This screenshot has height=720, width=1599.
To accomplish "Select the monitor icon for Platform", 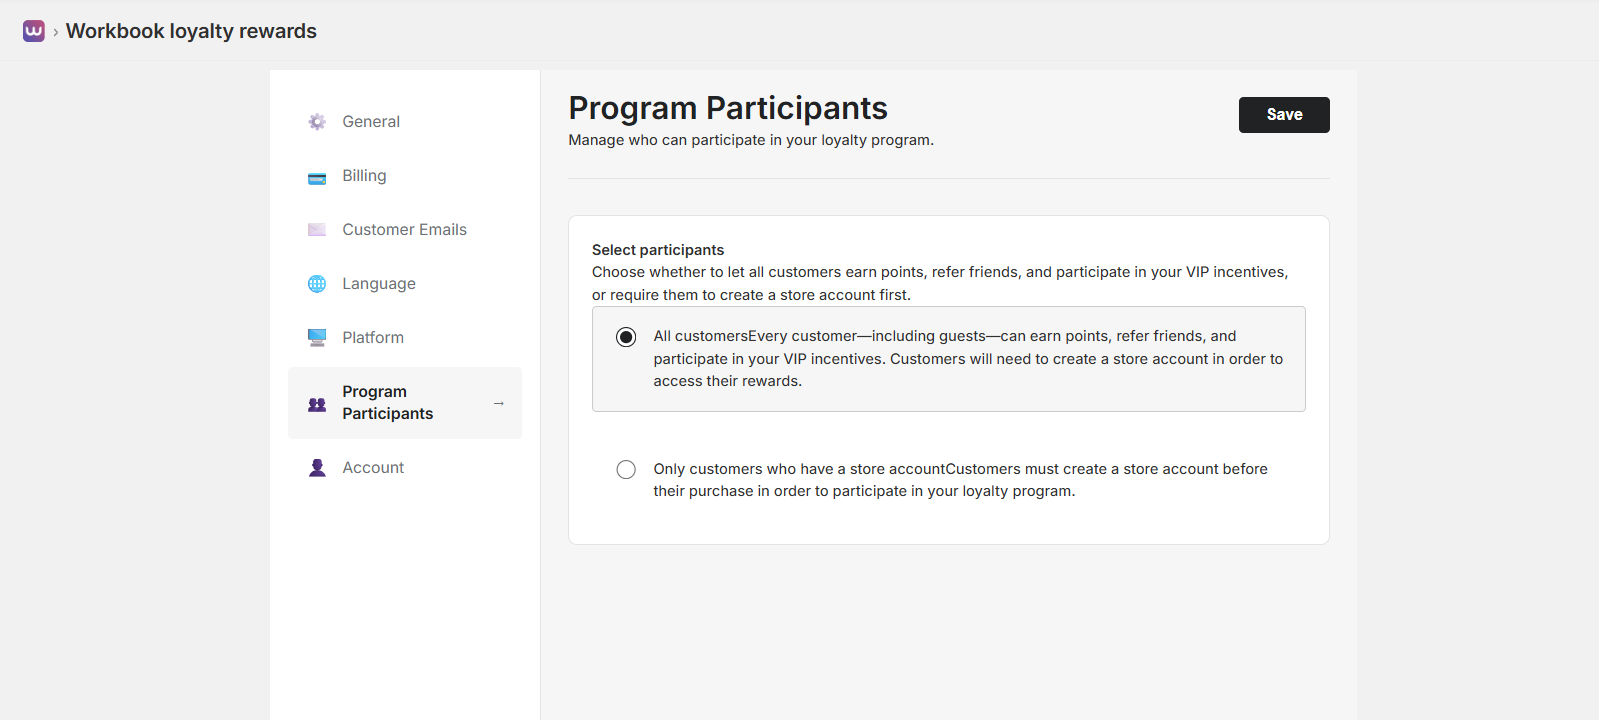I will point(316,337).
